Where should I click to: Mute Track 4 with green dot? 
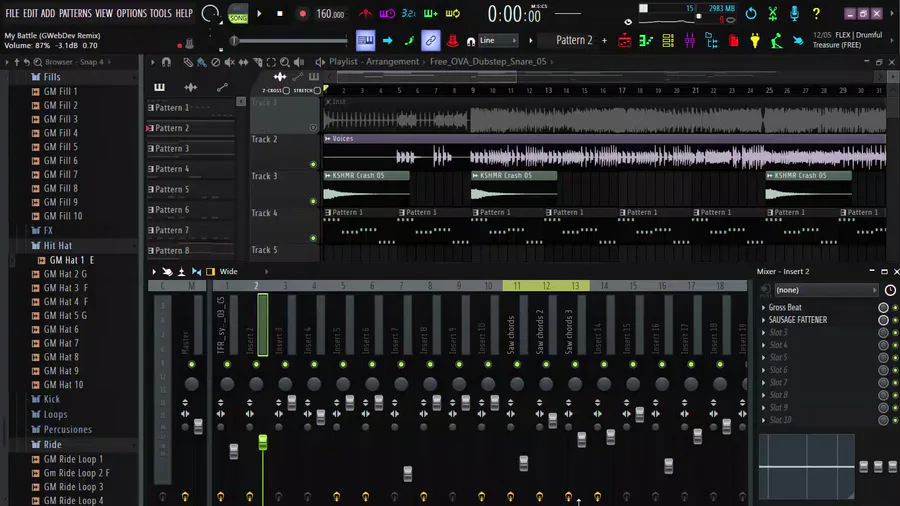click(x=313, y=238)
